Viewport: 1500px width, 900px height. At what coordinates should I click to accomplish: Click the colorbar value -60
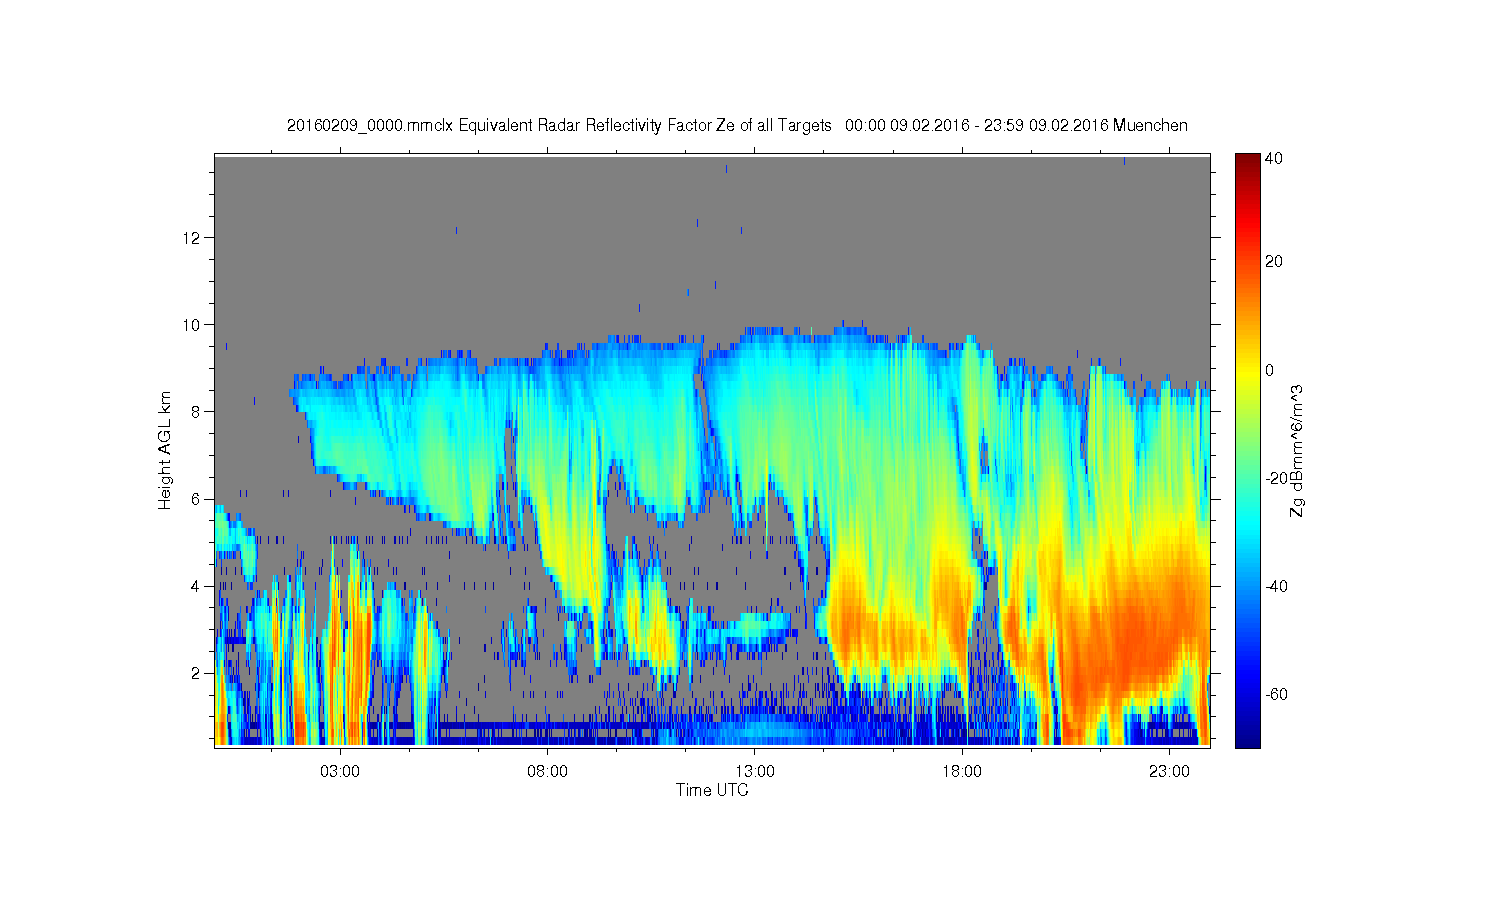coord(1277,694)
